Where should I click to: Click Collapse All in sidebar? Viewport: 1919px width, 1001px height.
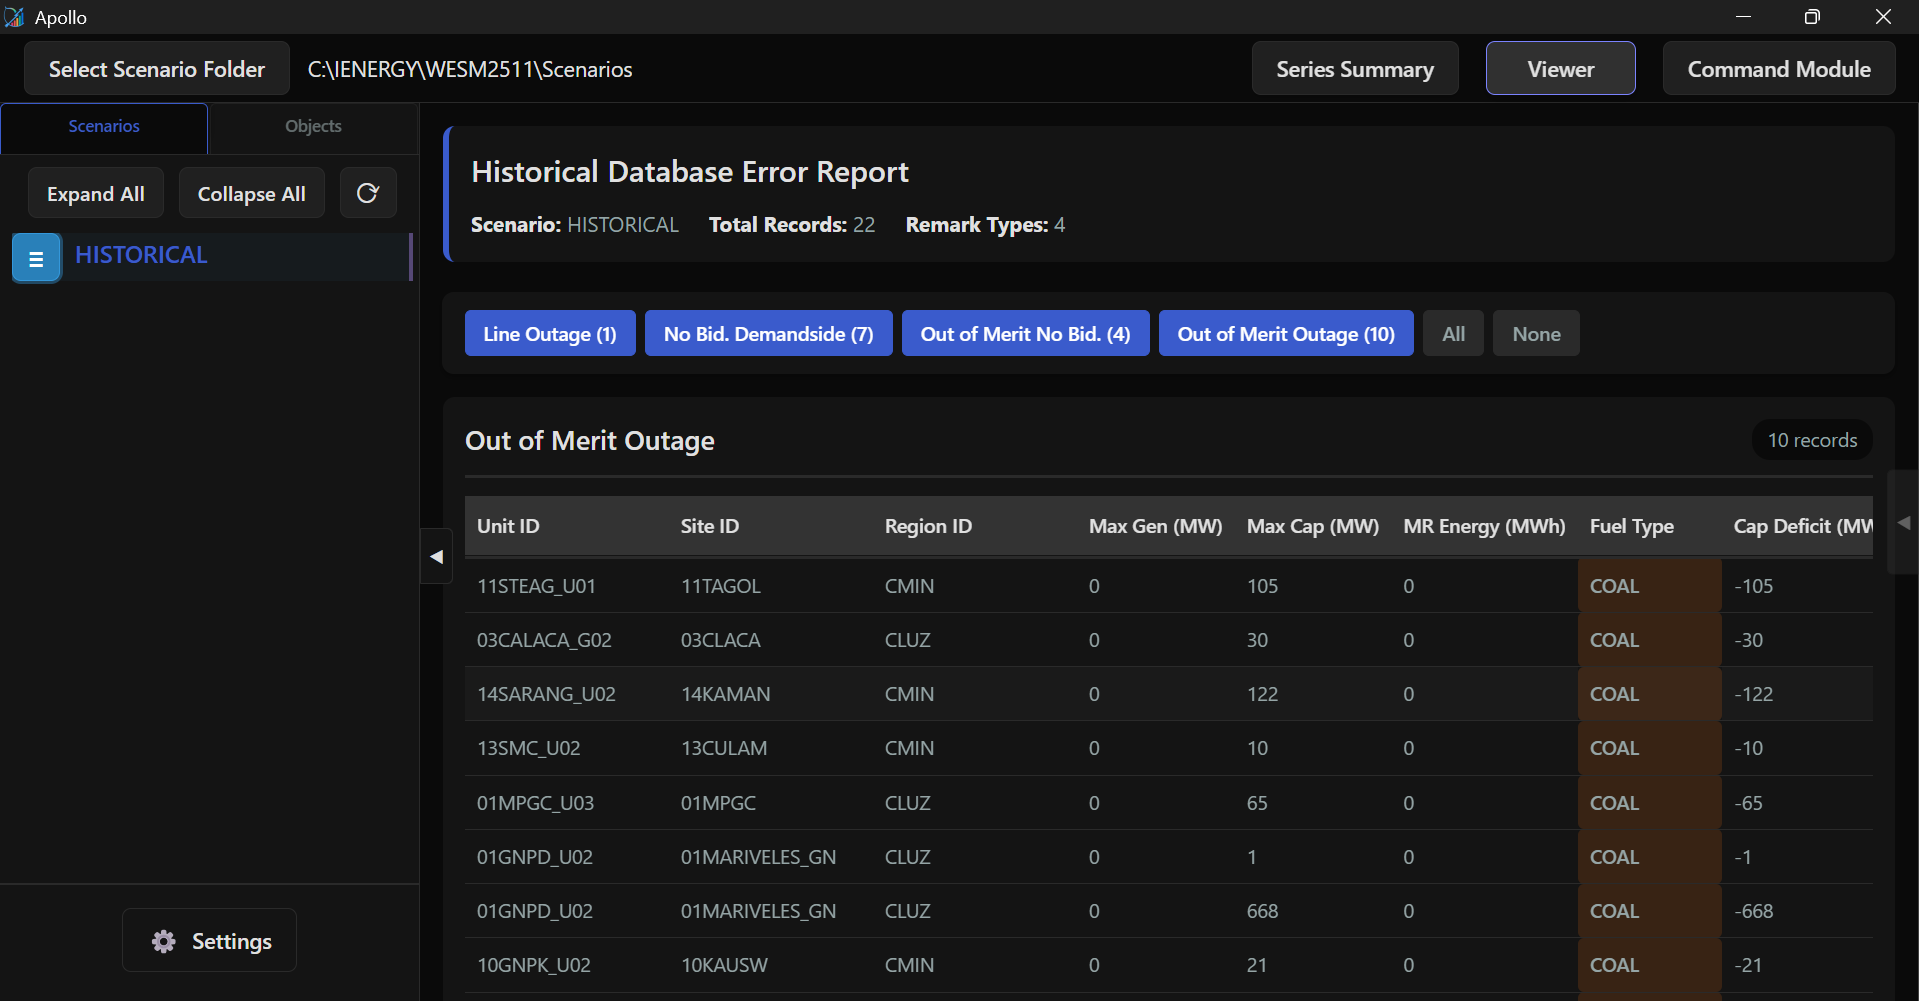coord(251,194)
